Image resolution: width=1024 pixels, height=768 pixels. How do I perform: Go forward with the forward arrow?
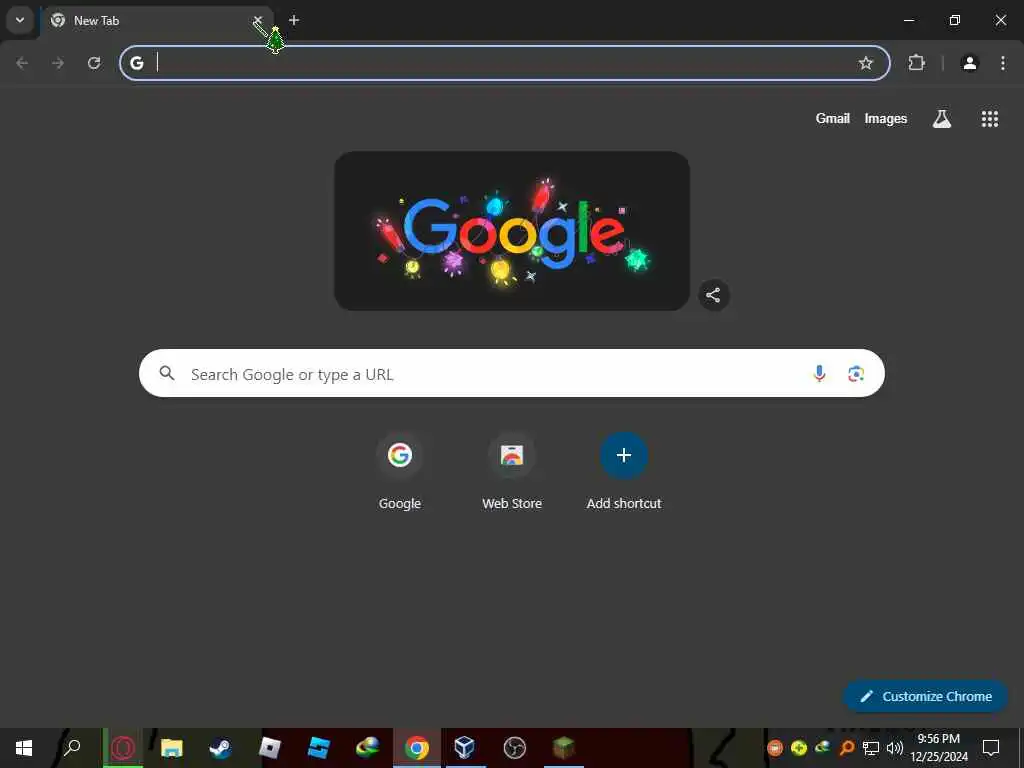click(x=58, y=63)
